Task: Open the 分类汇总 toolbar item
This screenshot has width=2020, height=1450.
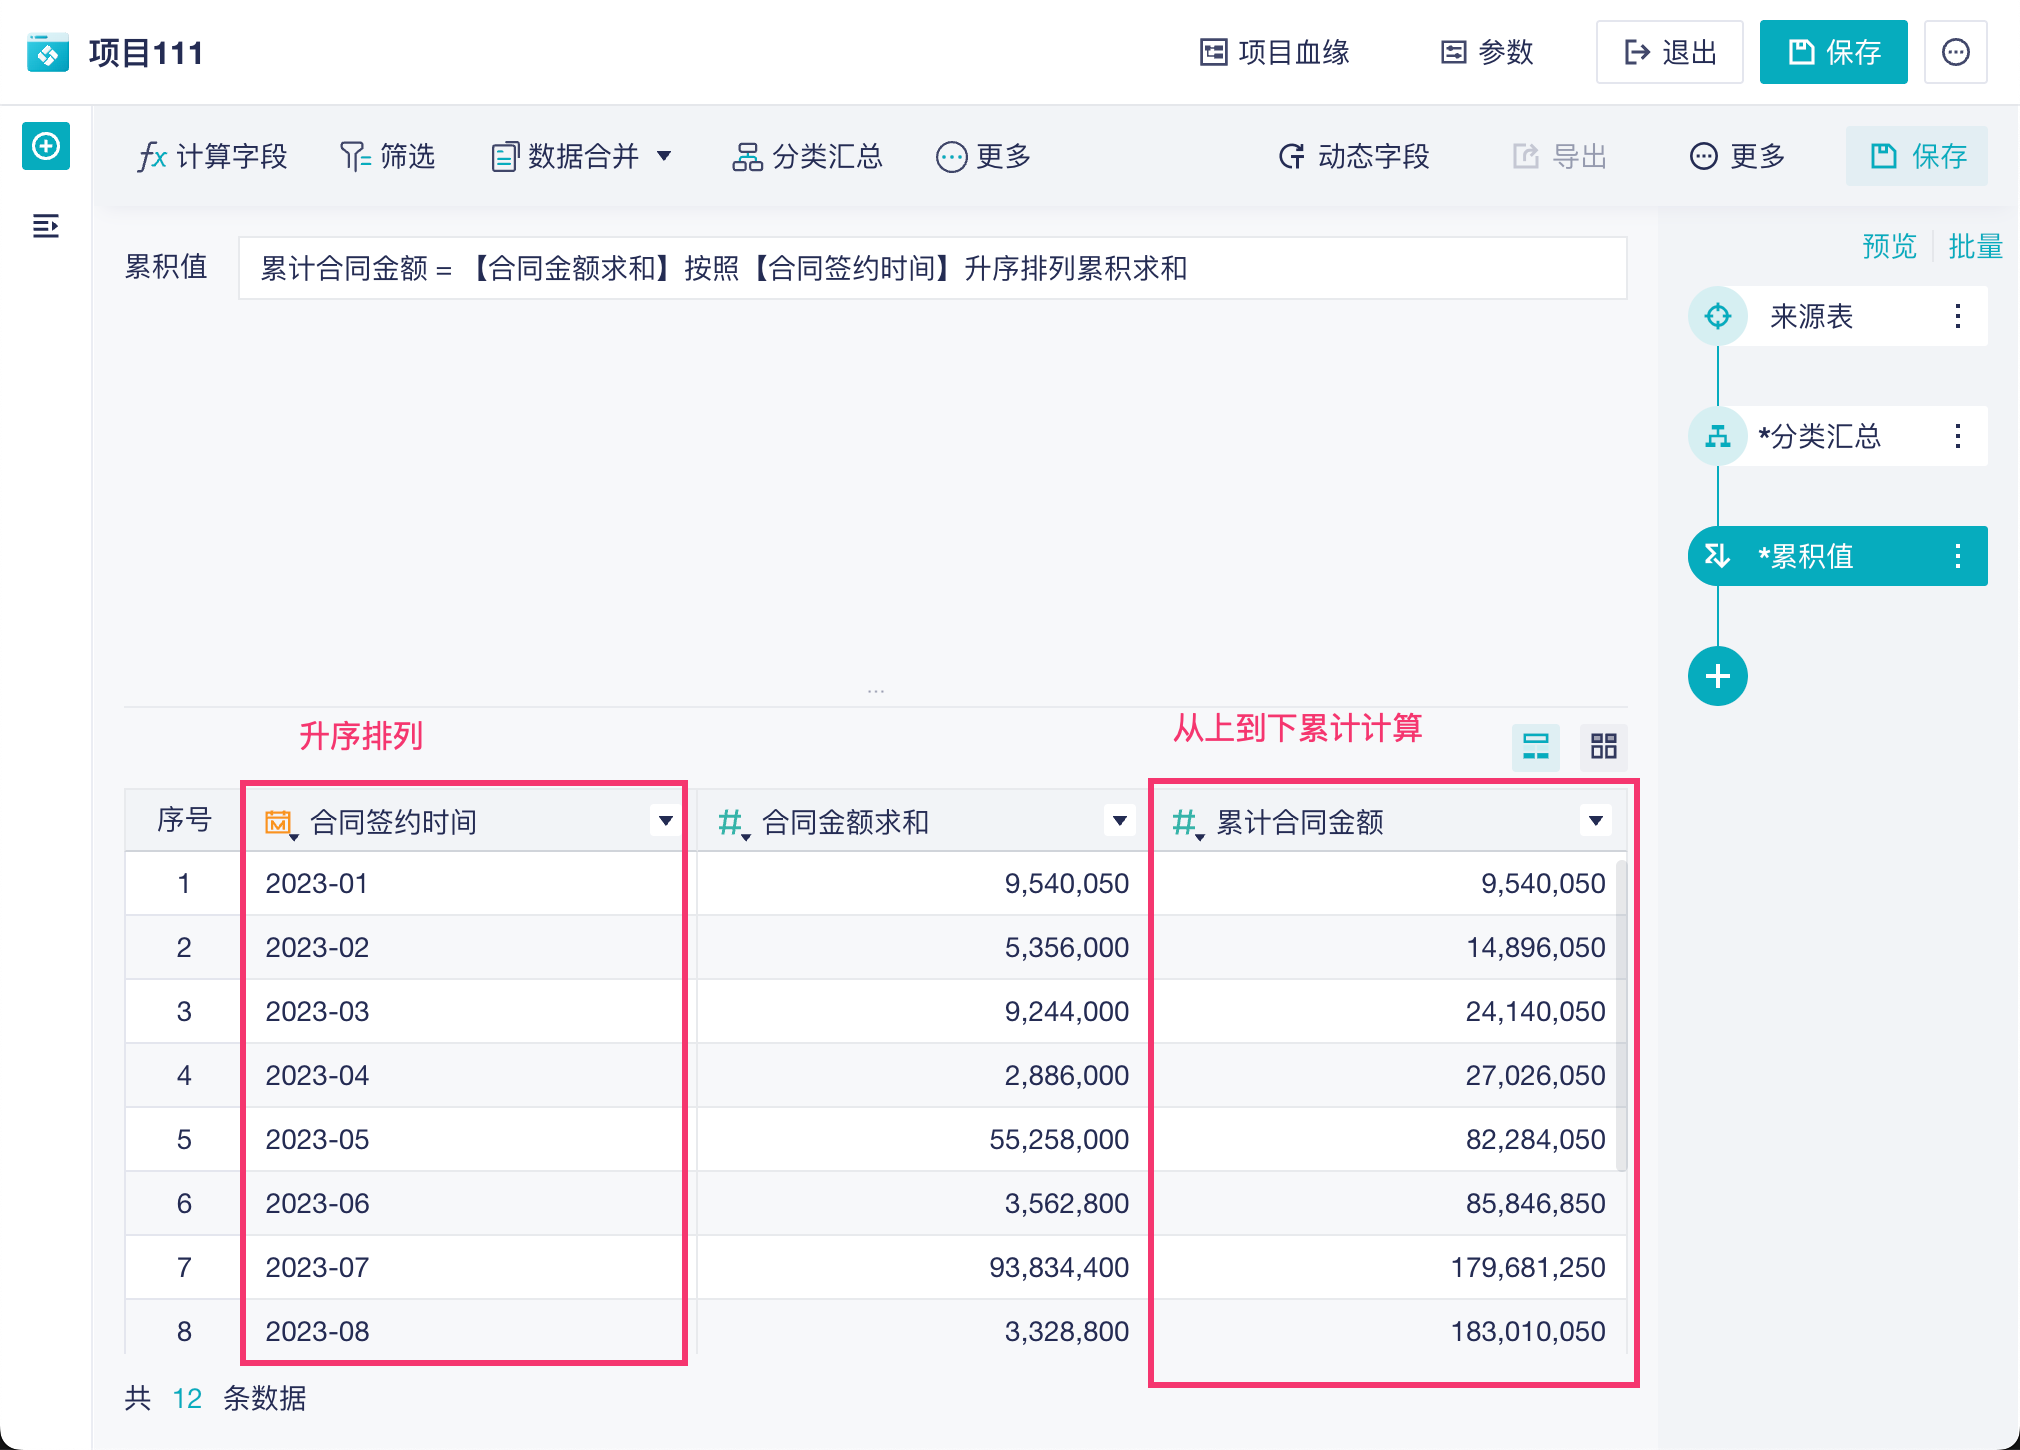Action: (808, 156)
